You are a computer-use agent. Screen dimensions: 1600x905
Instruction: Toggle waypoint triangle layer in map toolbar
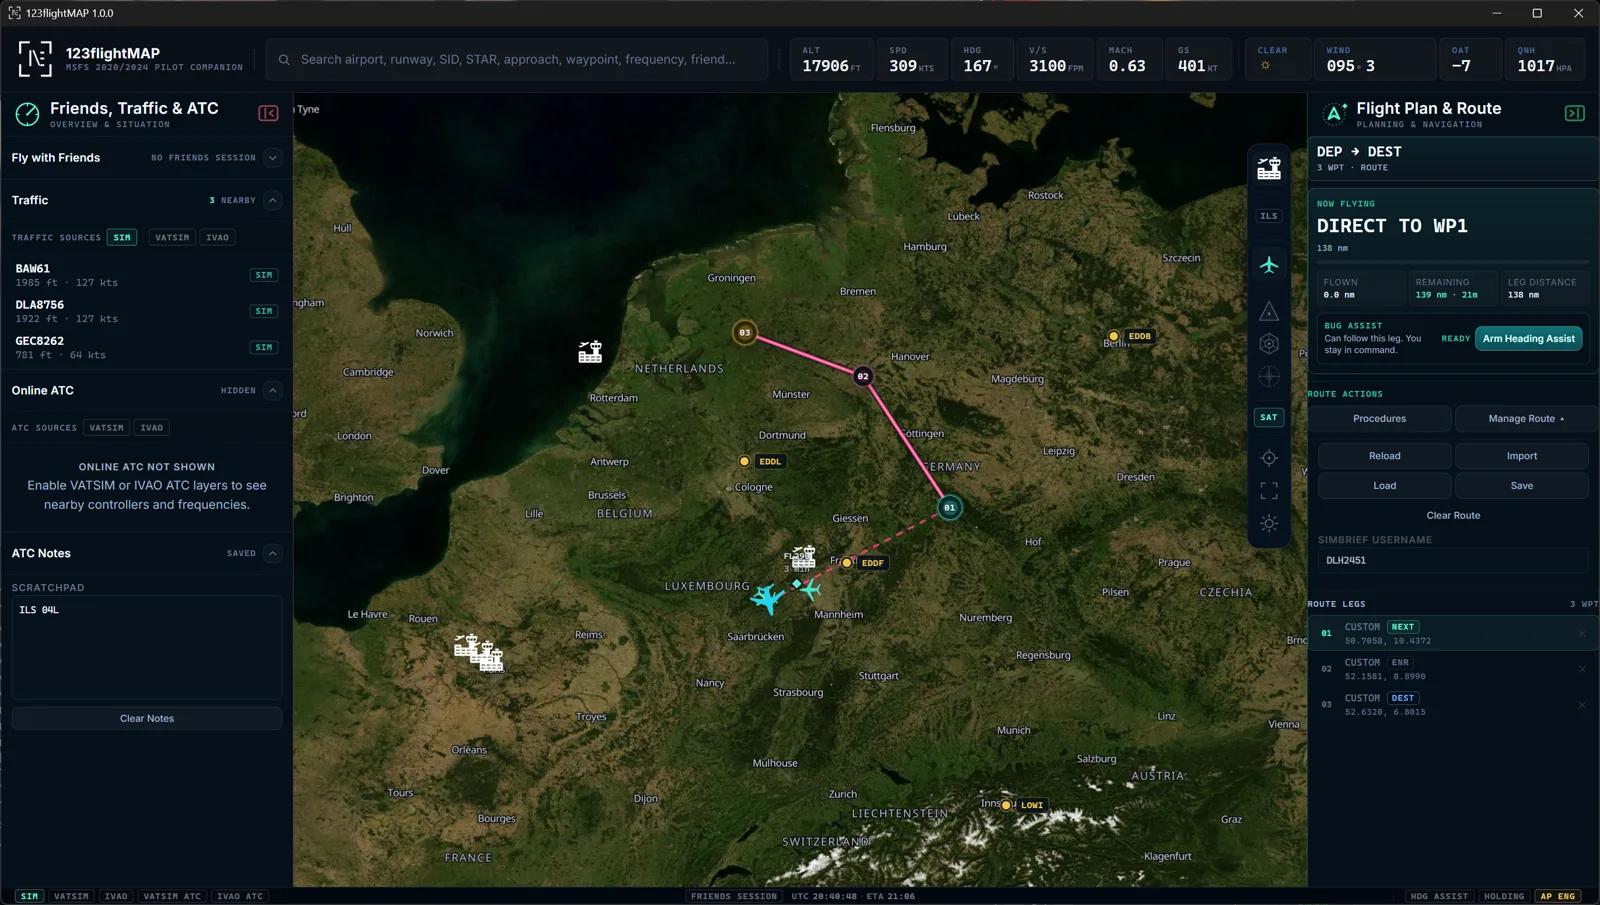pos(1269,311)
